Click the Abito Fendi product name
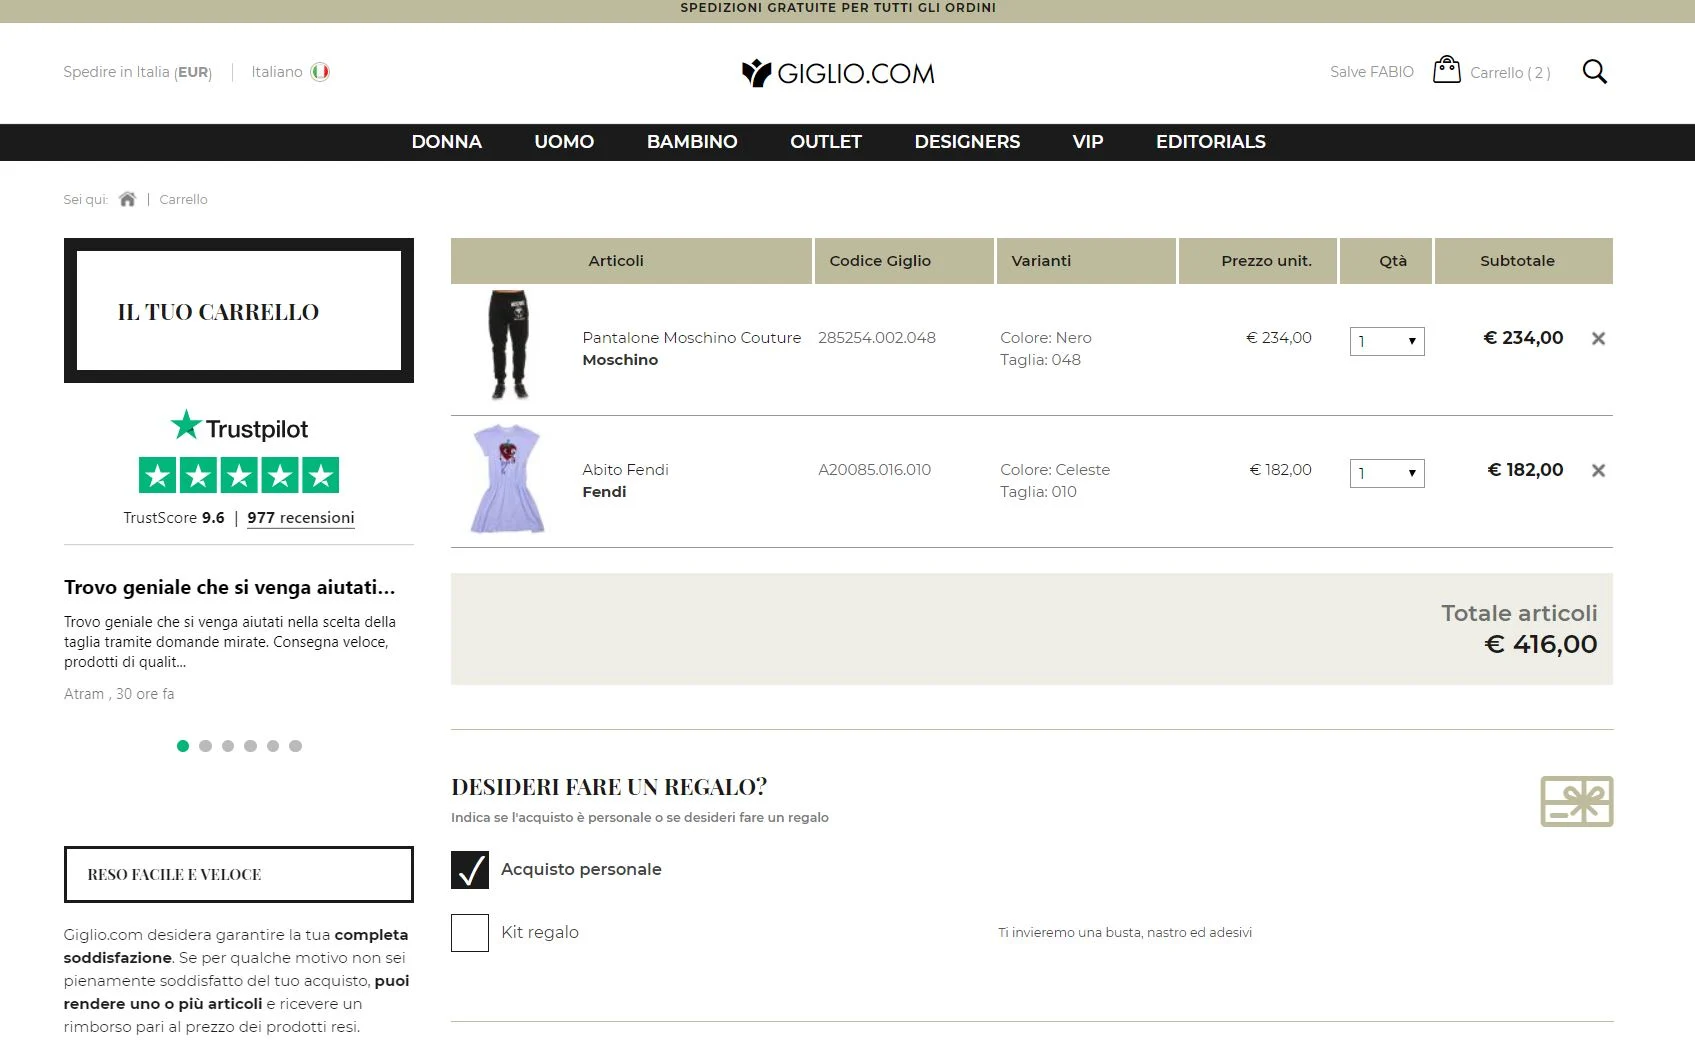1695x1047 pixels. pyautogui.click(x=625, y=470)
